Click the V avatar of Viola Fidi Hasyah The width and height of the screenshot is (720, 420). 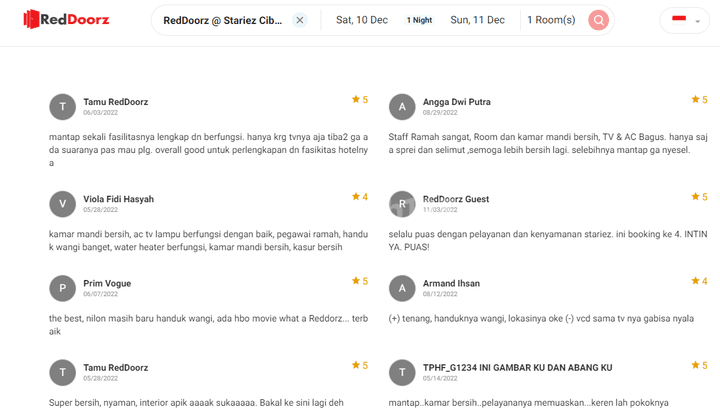[x=62, y=204]
